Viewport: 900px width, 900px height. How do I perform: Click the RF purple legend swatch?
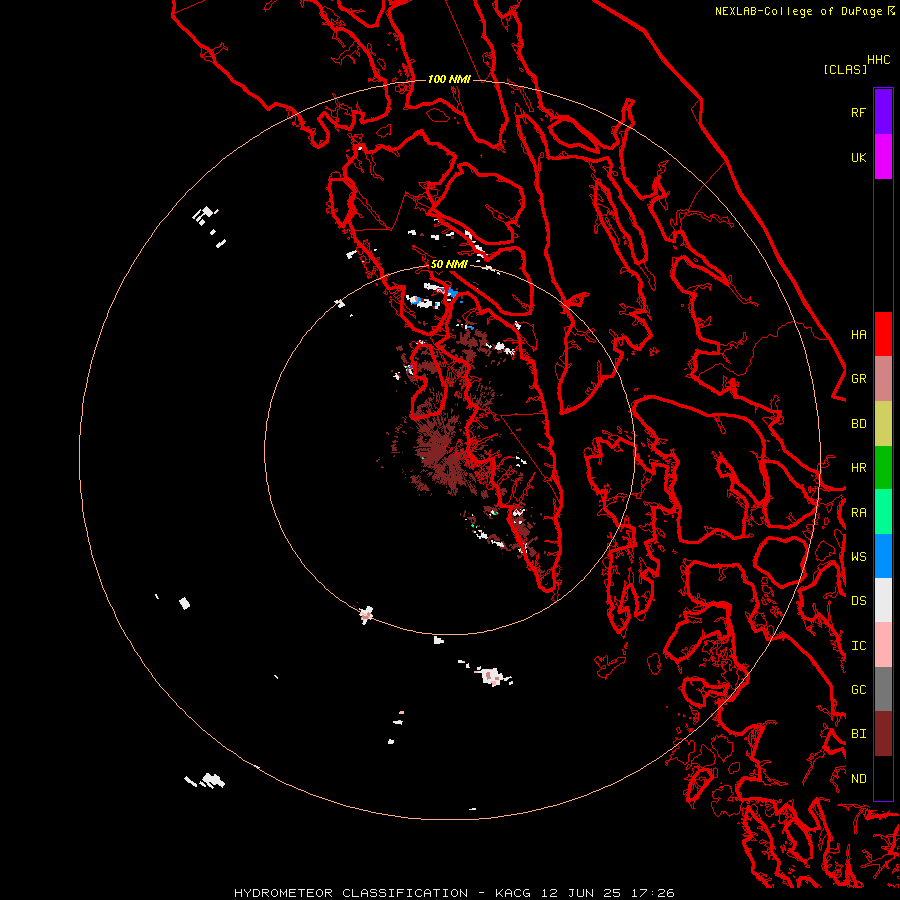tap(883, 112)
